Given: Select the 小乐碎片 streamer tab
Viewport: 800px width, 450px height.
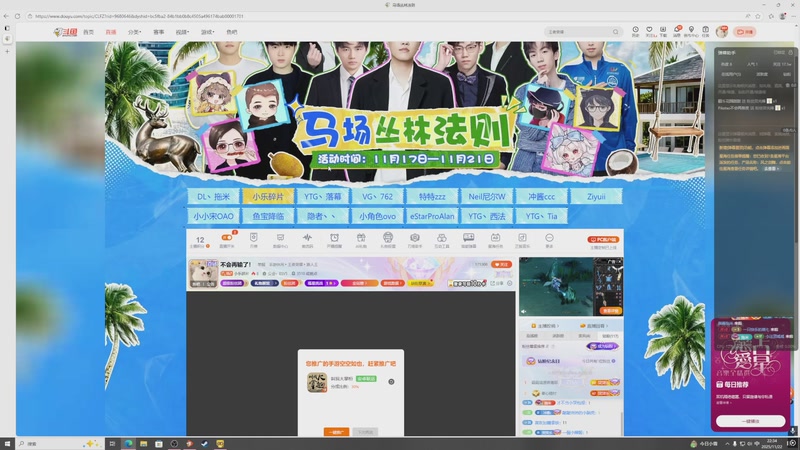Looking at the screenshot, I should (268, 196).
